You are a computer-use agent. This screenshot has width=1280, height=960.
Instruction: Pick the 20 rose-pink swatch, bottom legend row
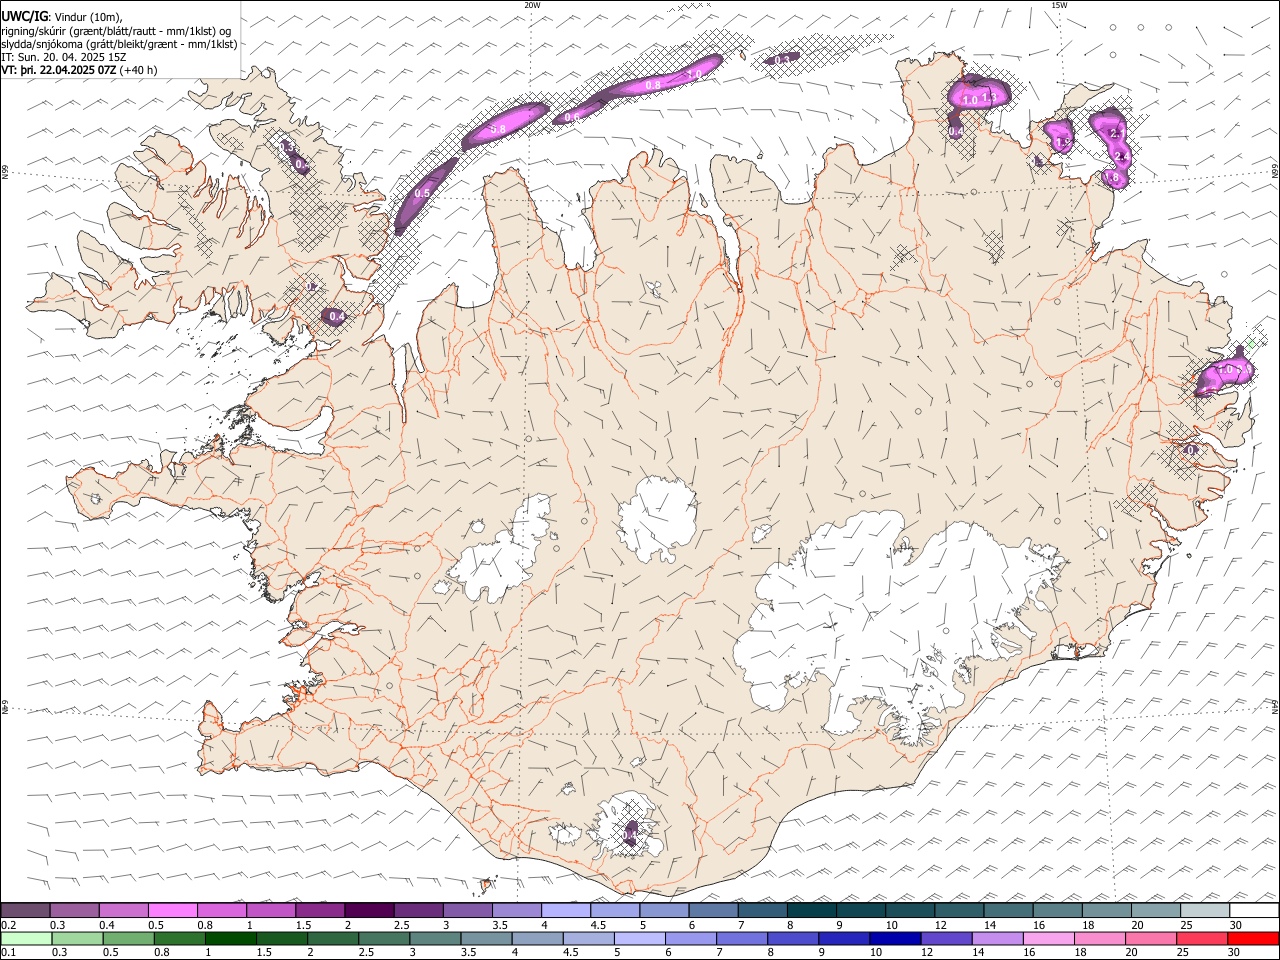1150,938
